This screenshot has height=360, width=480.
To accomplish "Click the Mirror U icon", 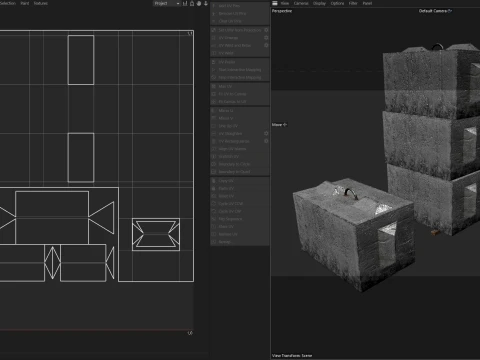I will coord(214,110).
